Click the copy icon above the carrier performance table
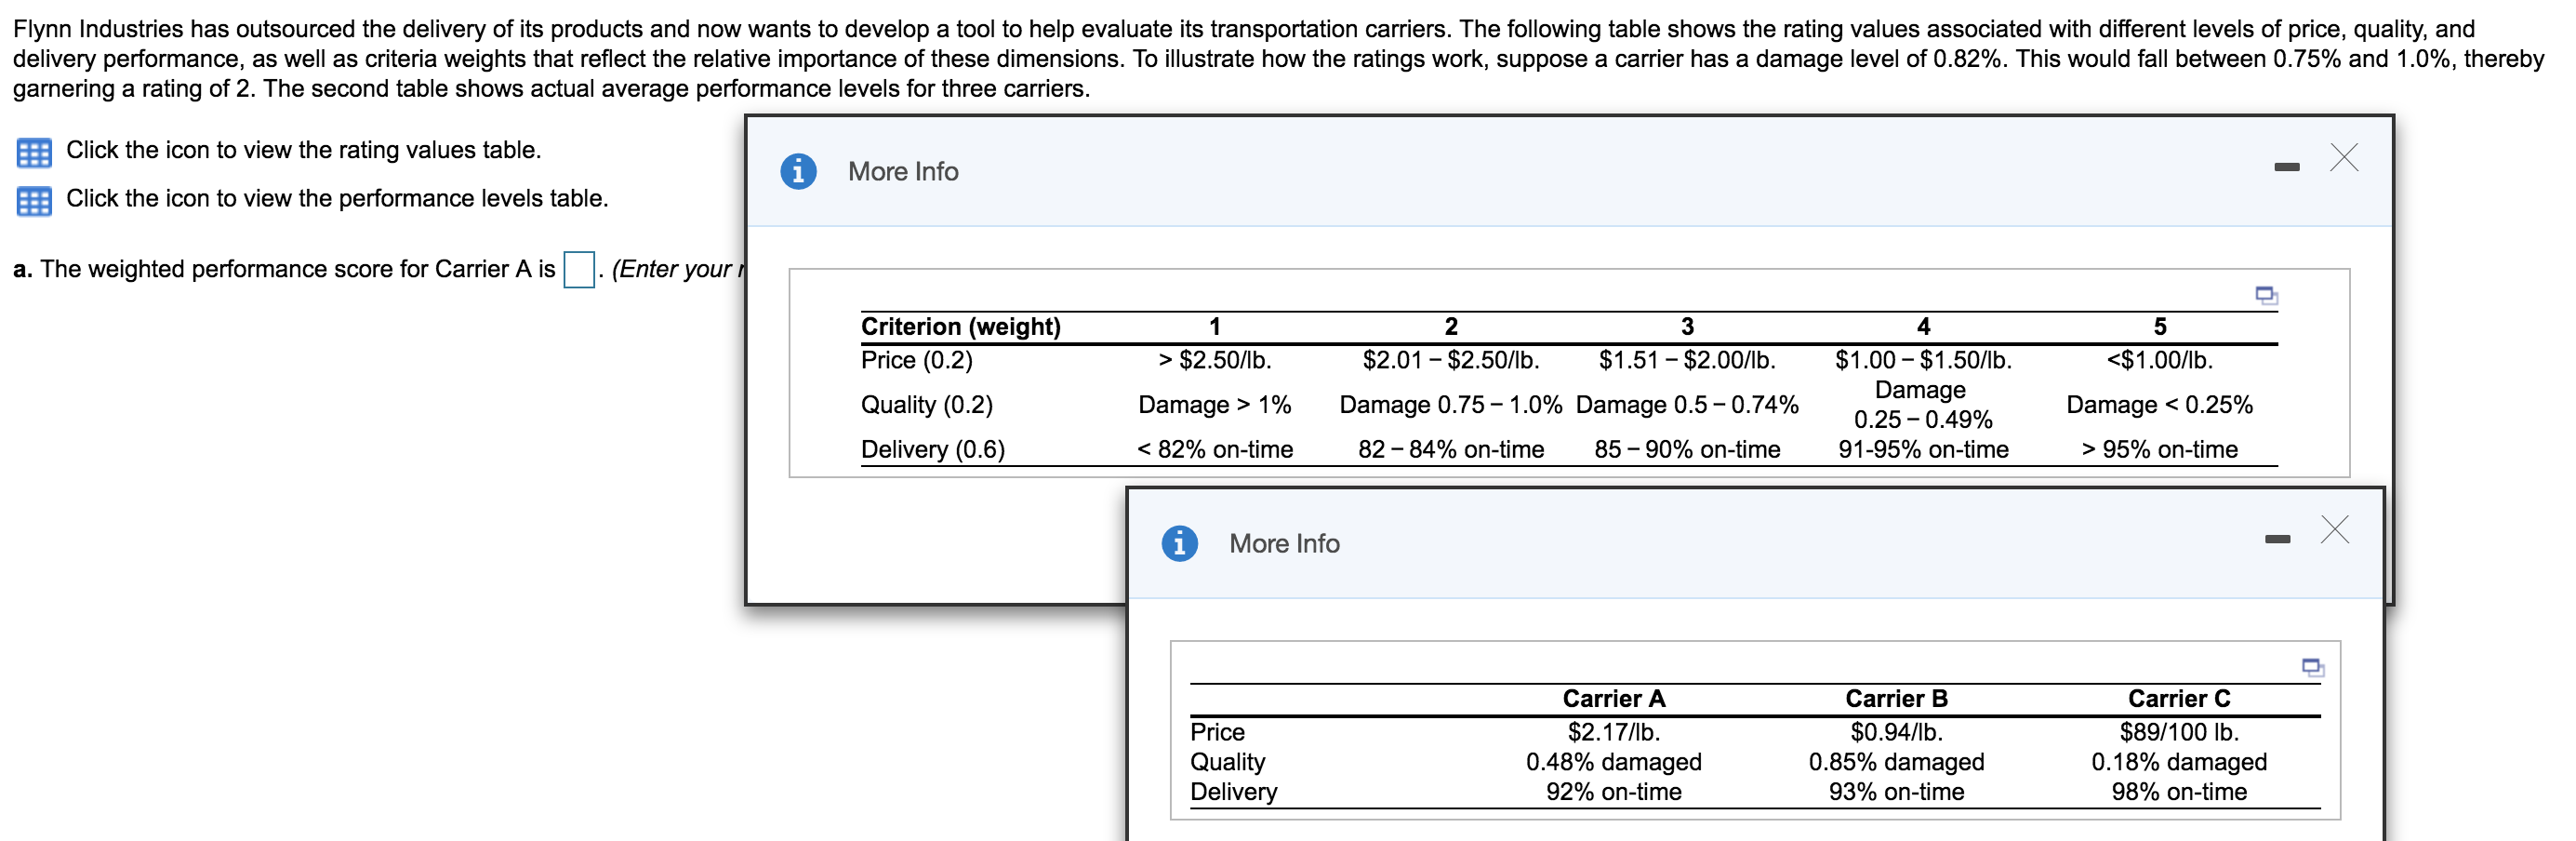 pyautogui.click(x=2313, y=667)
